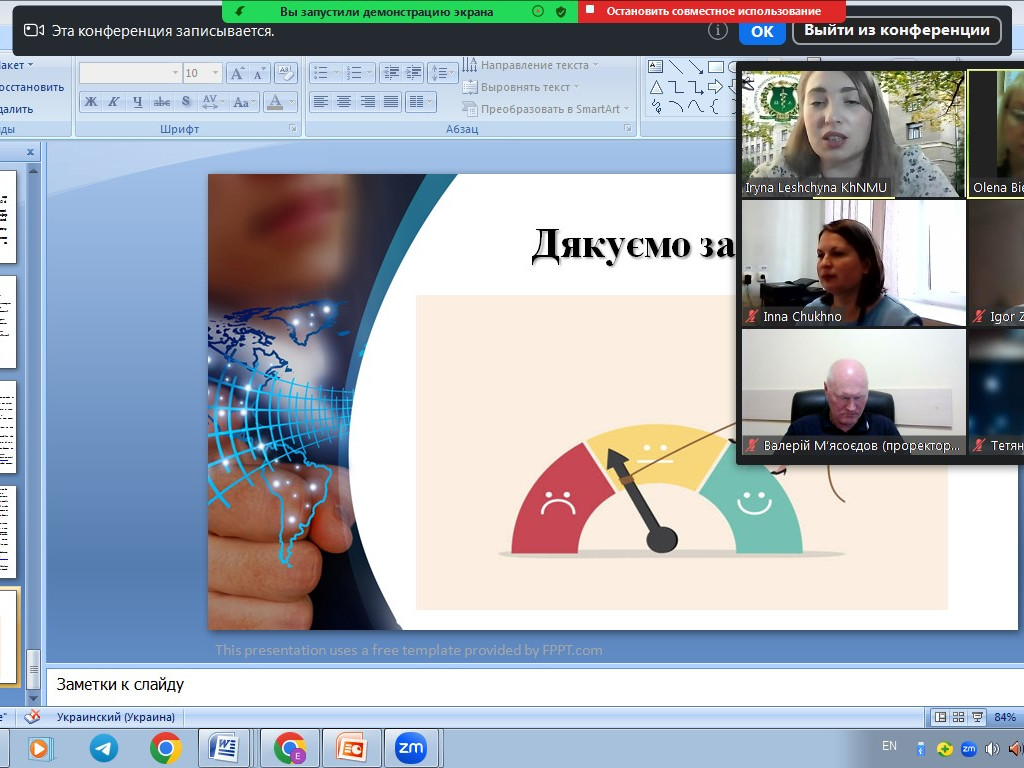Open character spacing (AV) dropdown
1024x768 pixels.
pos(213,102)
